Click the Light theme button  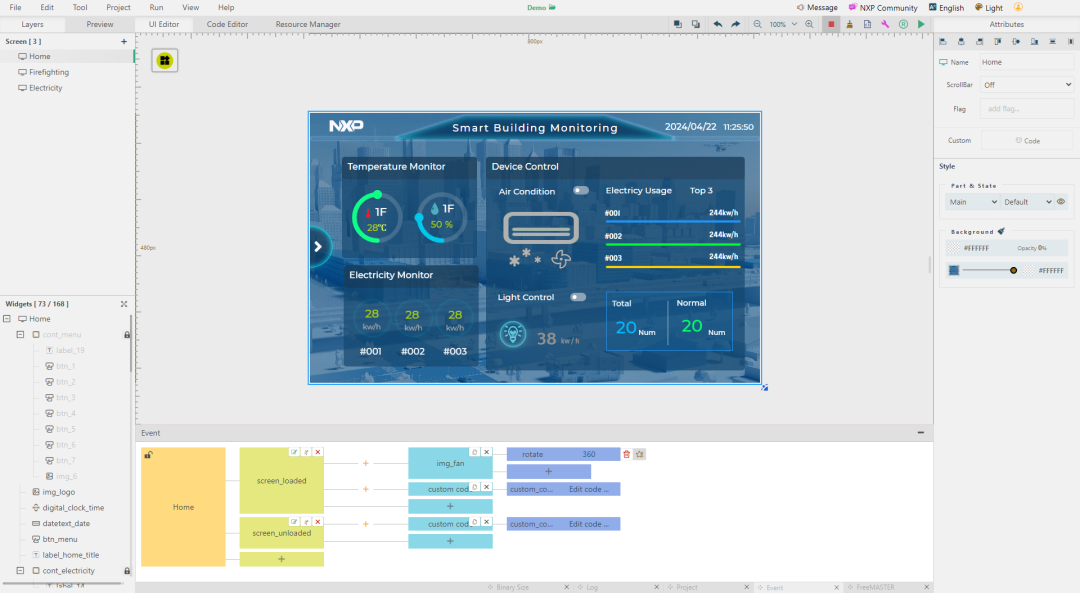pos(988,8)
